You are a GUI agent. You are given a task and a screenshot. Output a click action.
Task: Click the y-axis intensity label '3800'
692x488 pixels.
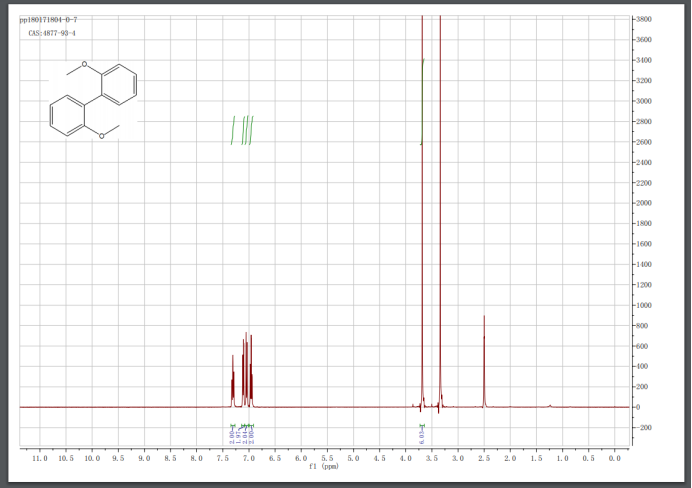(644, 19)
